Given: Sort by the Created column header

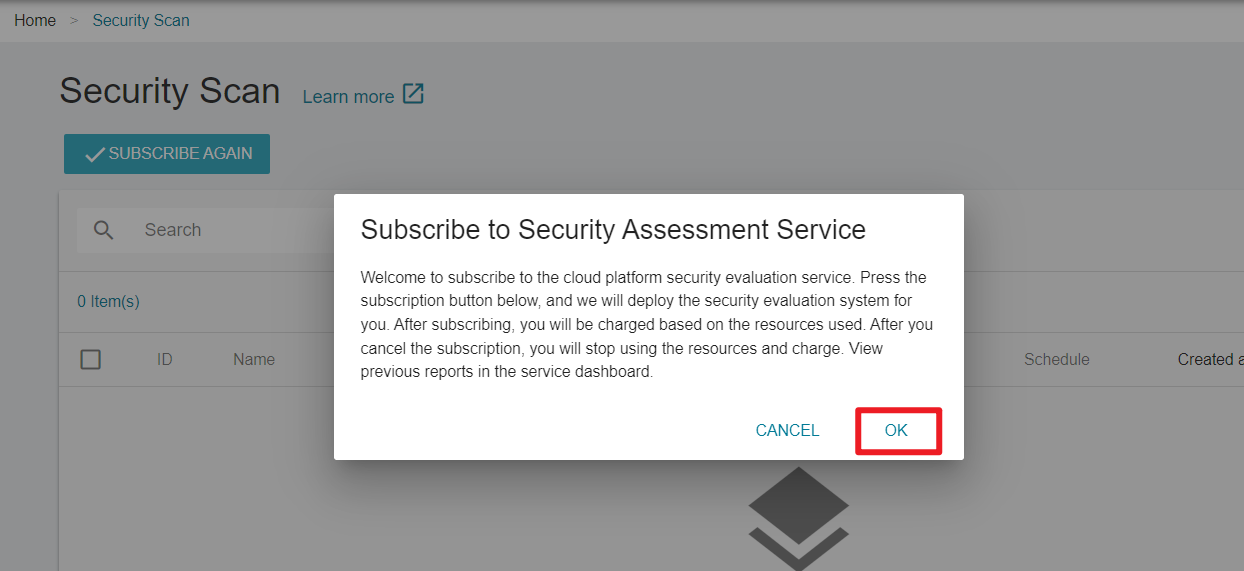Looking at the screenshot, I should (1210, 360).
